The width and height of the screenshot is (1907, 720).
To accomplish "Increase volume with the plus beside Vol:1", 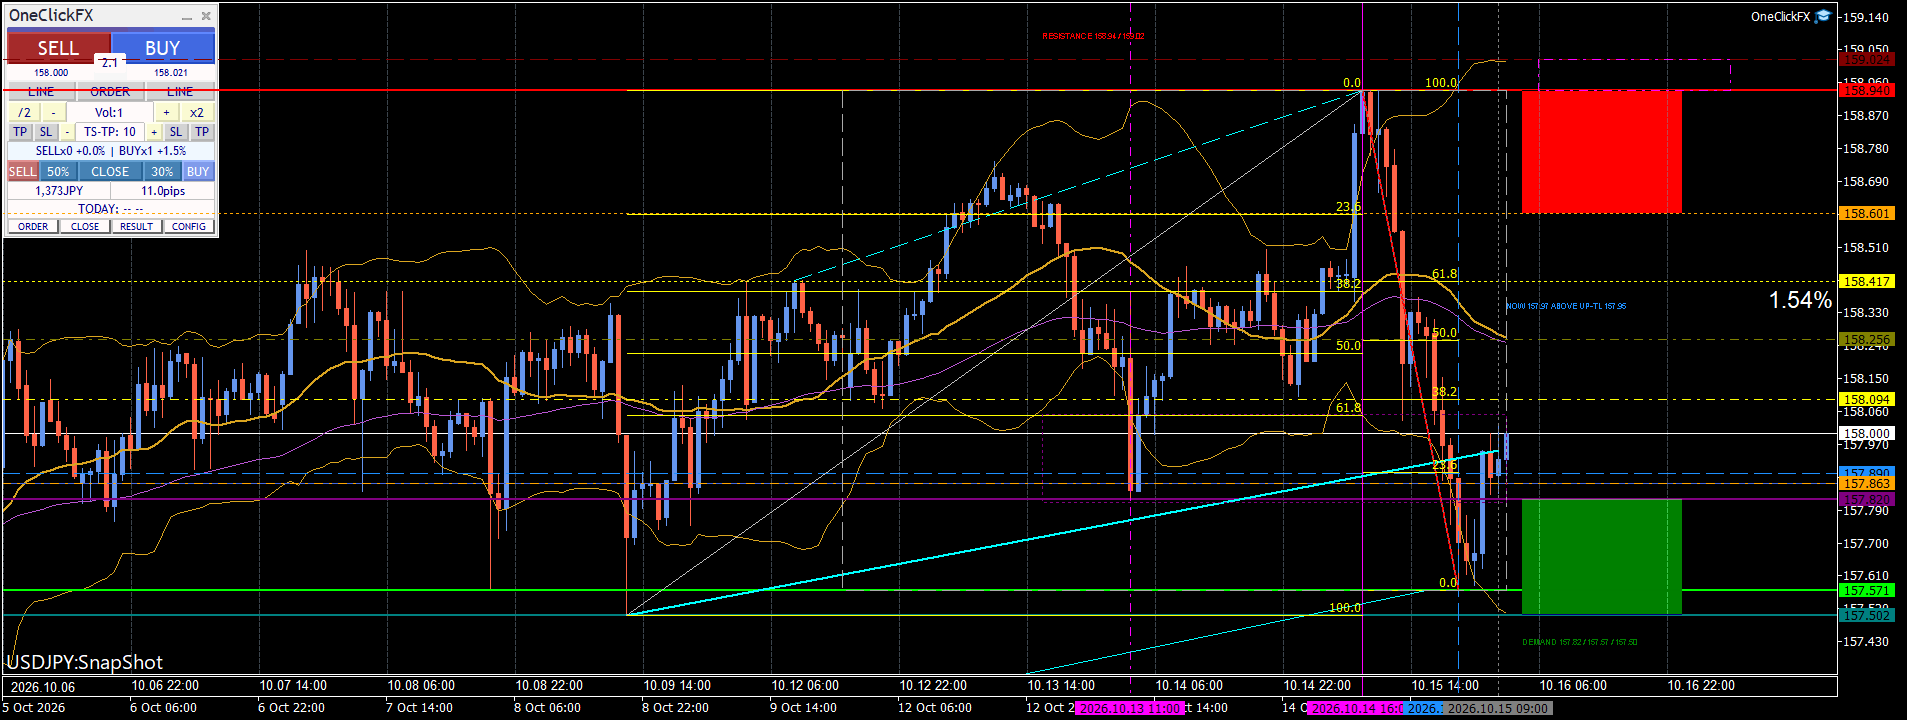I will [166, 112].
